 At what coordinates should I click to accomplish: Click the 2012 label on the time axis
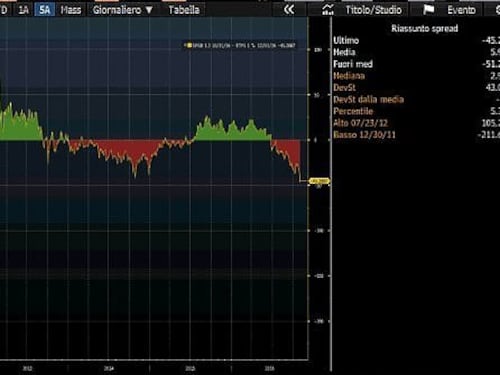click(x=27, y=368)
